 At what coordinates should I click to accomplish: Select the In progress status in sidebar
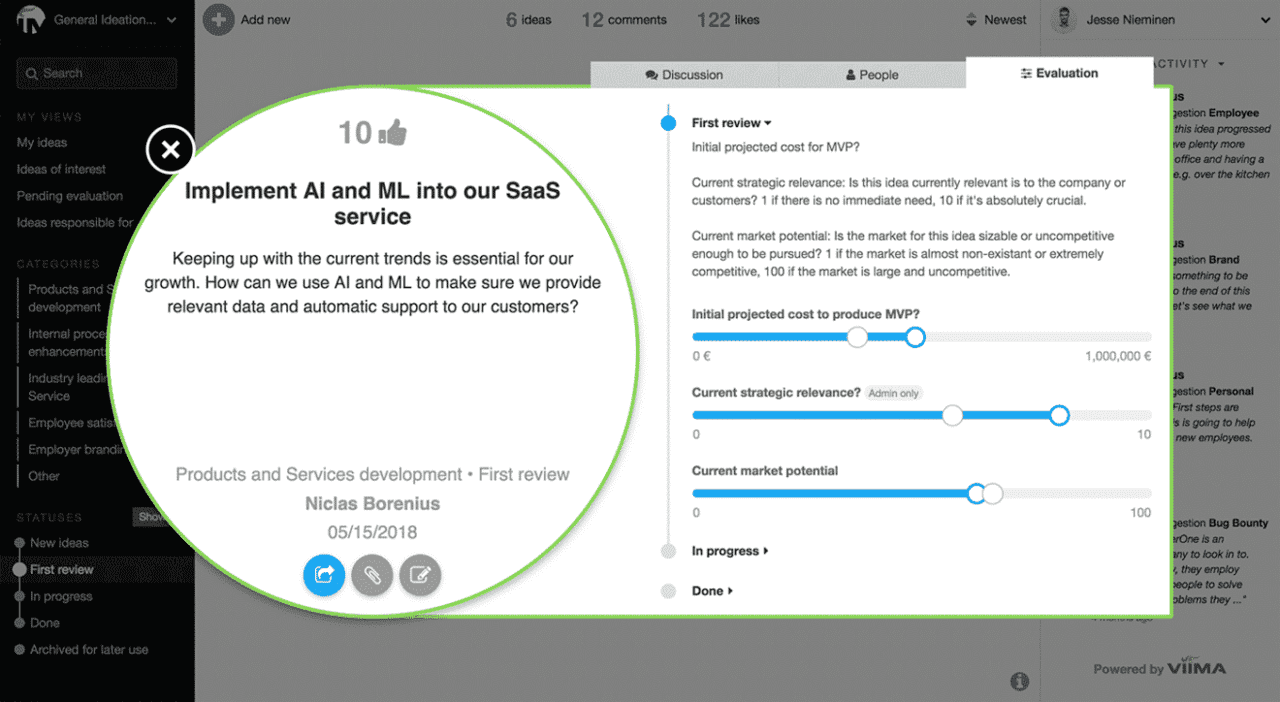(x=60, y=596)
